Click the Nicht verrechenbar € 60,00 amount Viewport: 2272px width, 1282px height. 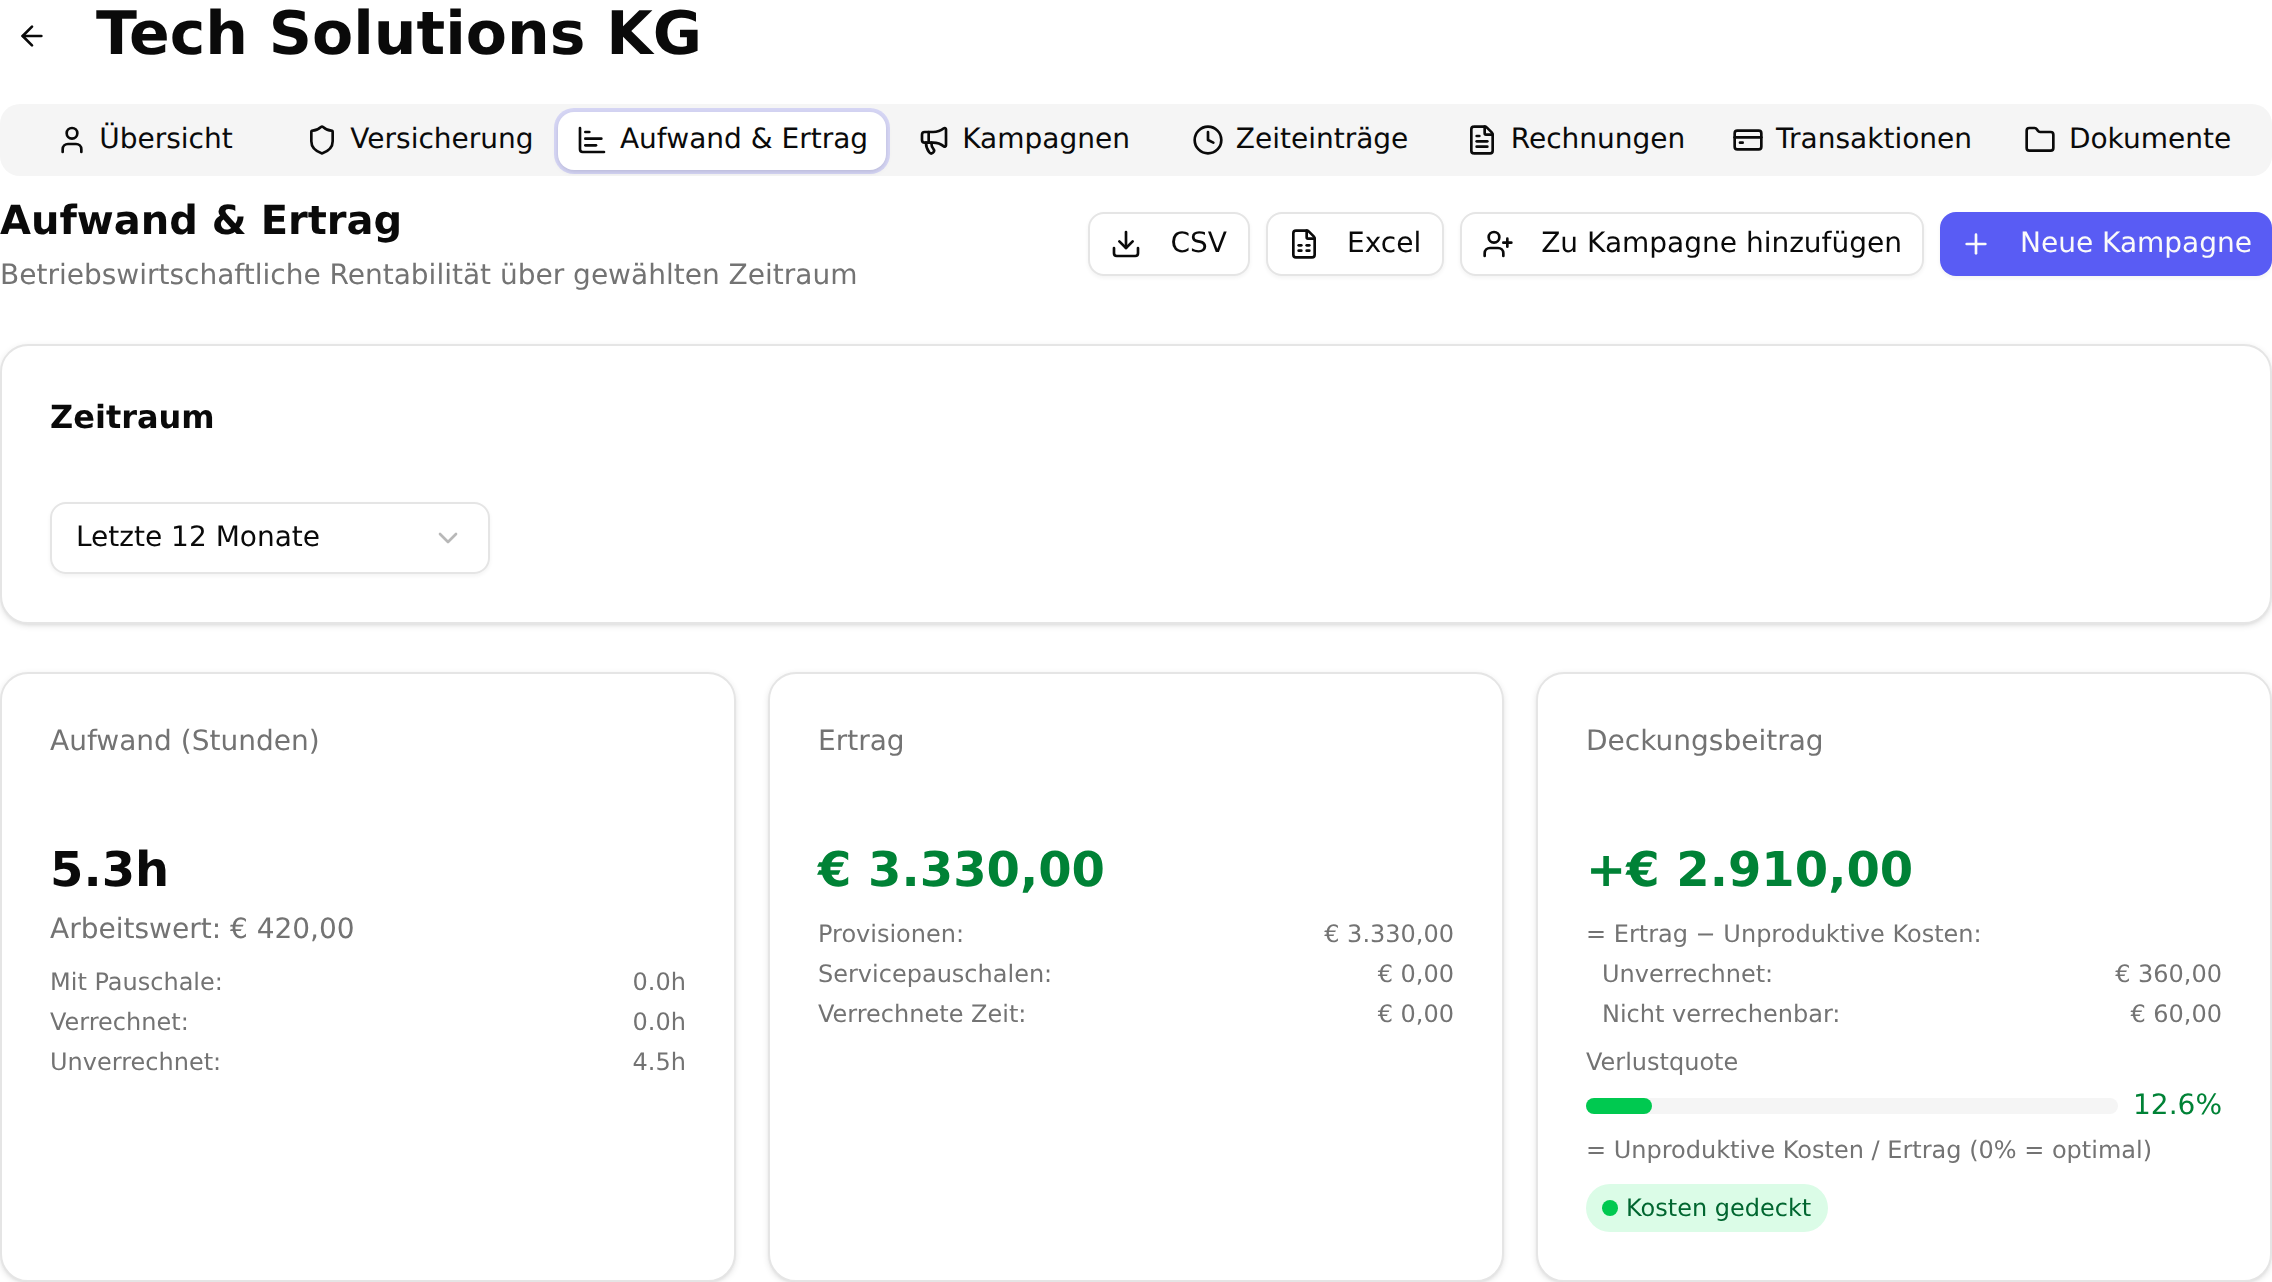click(x=2176, y=1014)
